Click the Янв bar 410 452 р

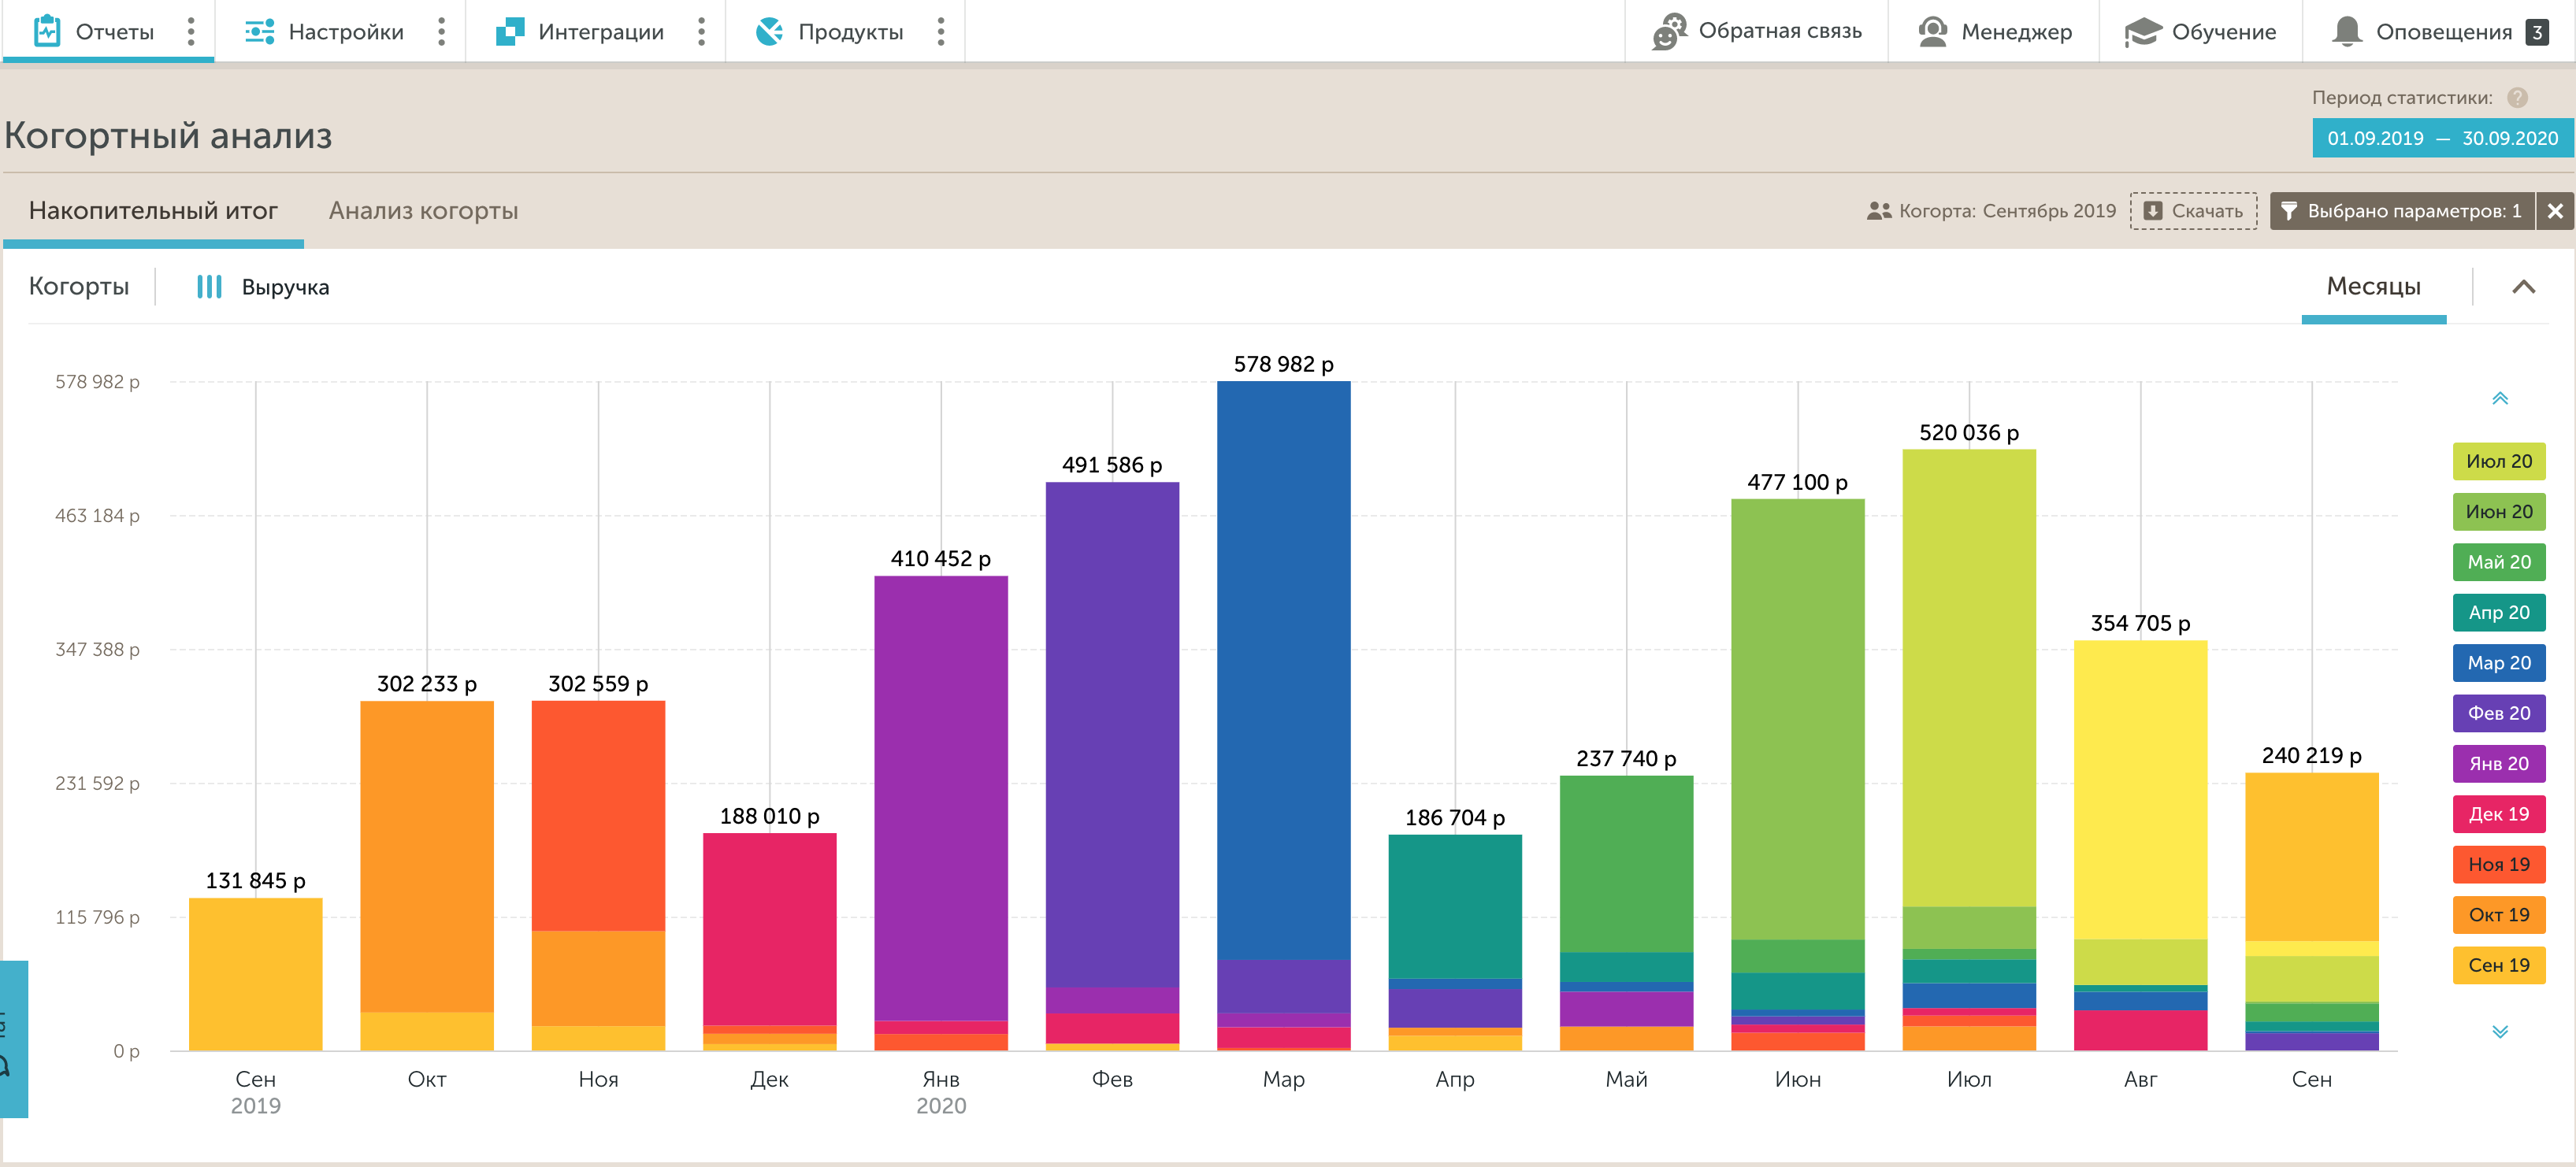(941, 798)
